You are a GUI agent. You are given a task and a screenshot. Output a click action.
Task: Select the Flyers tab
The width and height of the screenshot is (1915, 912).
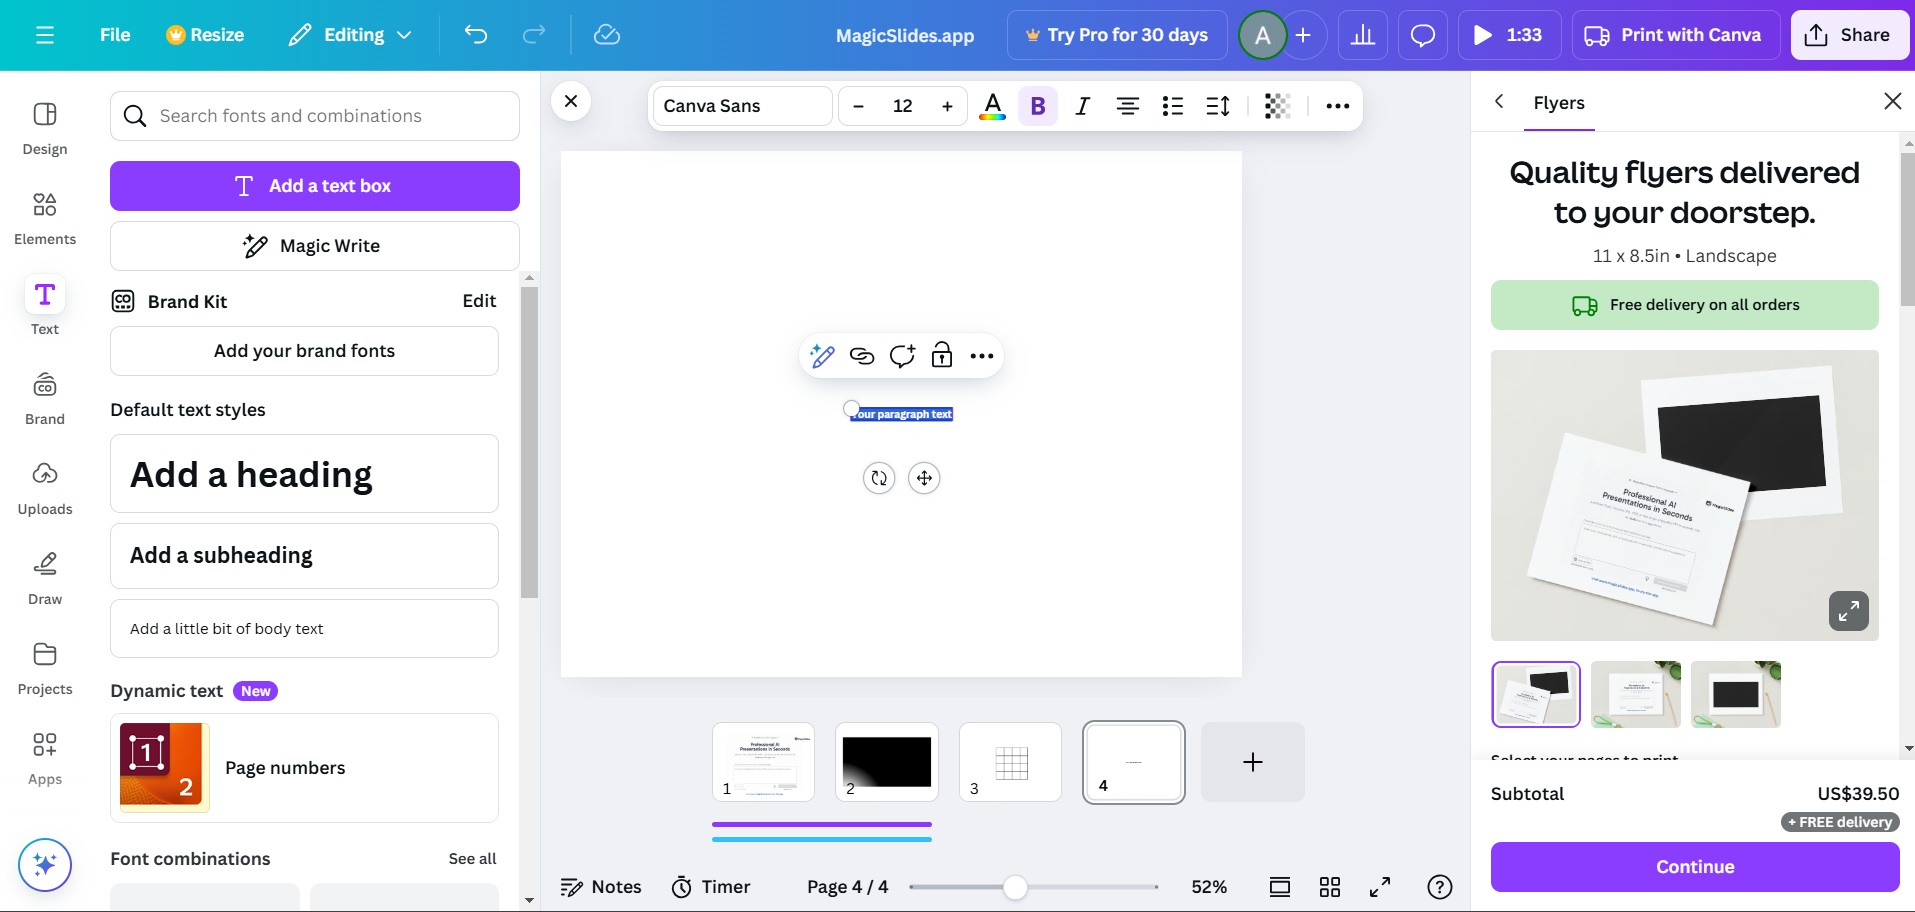click(x=1558, y=103)
